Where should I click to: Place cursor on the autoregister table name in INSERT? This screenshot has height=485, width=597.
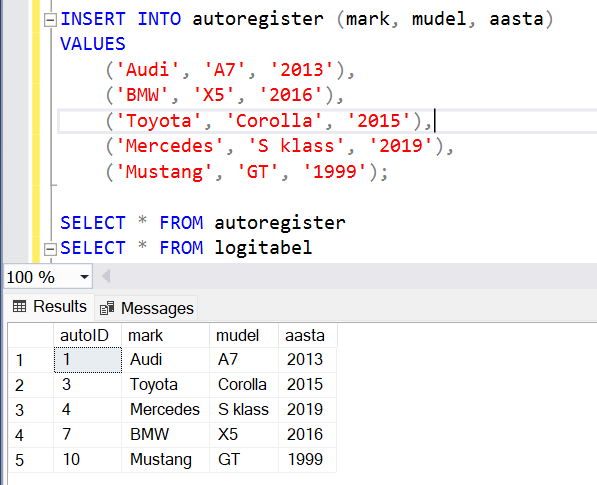point(258,19)
